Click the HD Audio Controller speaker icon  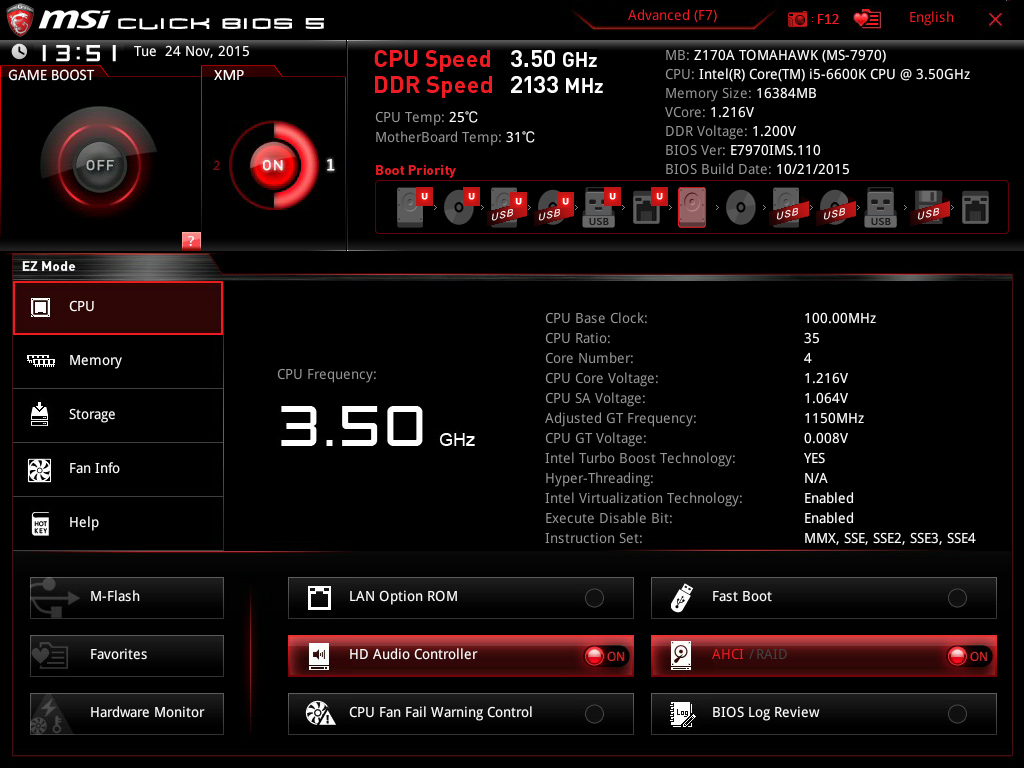319,656
